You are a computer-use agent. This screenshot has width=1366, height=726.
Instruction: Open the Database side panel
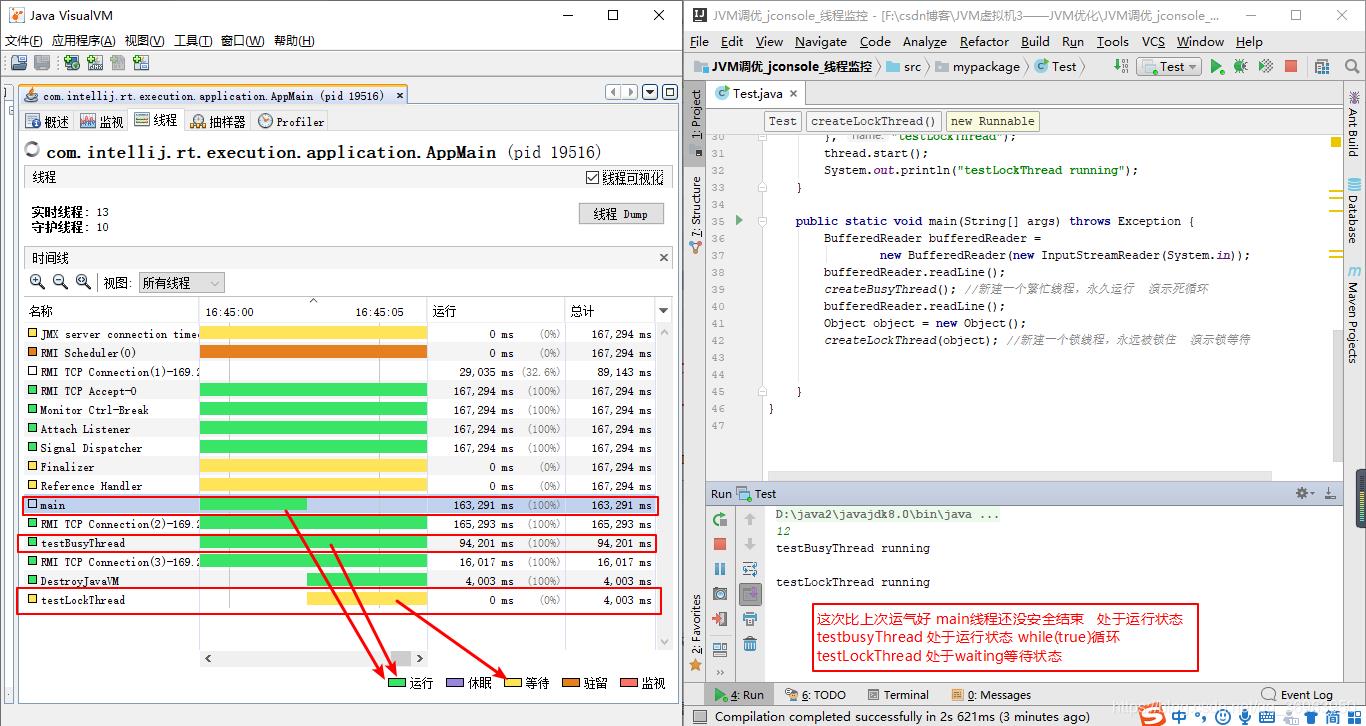(x=1353, y=210)
